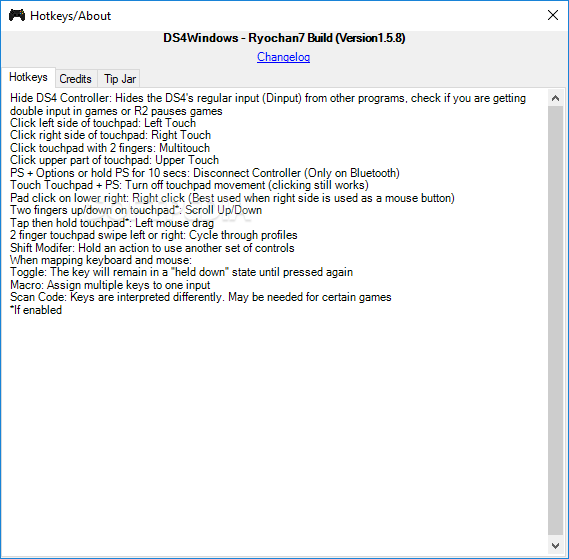This screenshot has height=559, width=569.
Task: Click the scrollbar up arrow
Action: click(555, 98)
